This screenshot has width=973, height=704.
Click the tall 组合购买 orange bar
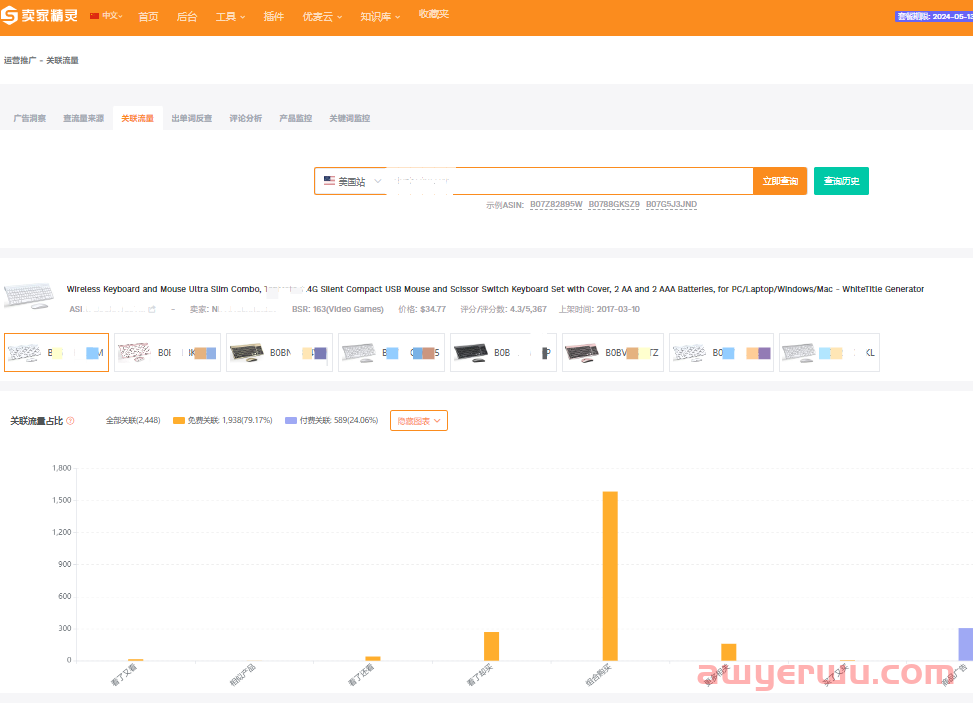click(x=610, y=575)
